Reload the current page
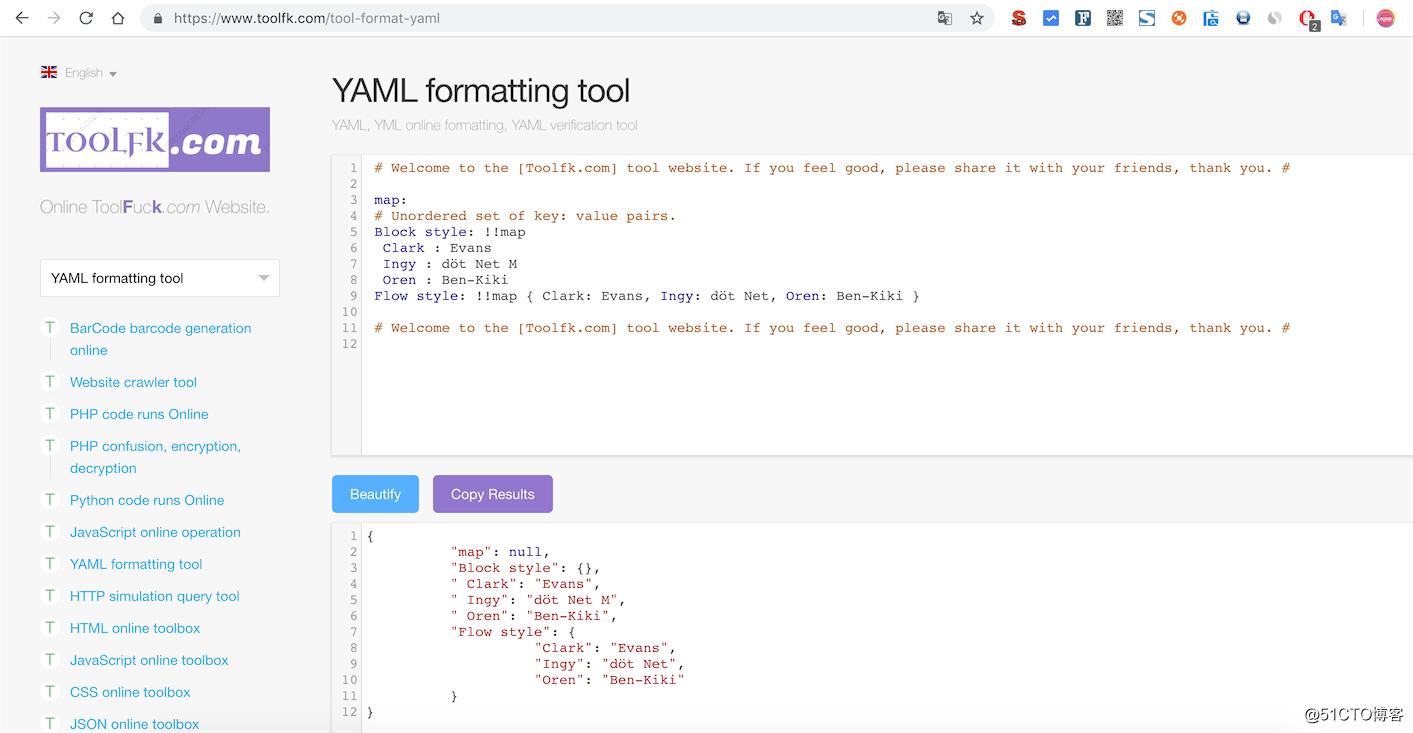Screen dimensions: 1413x733 point(86,18)
